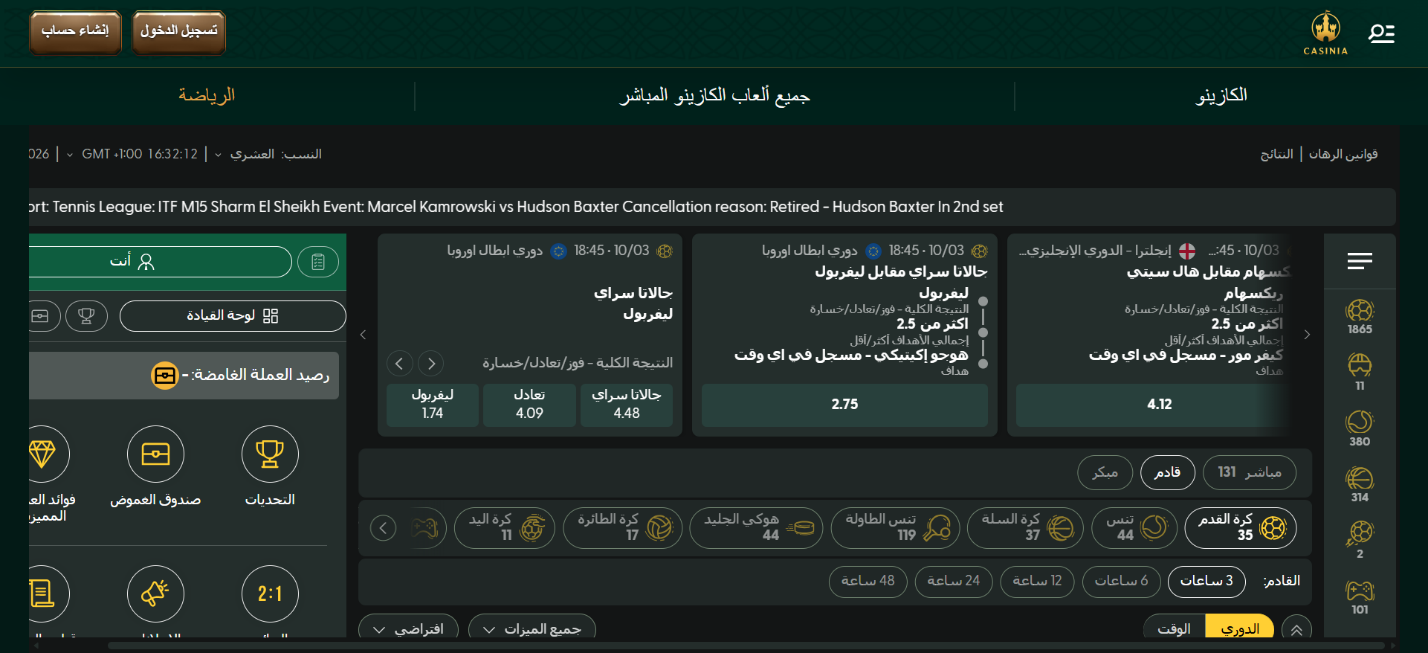Click the table tennis icon with 119 events
This screenshot has height=653, width=1428.
click(x=896, y=527)
